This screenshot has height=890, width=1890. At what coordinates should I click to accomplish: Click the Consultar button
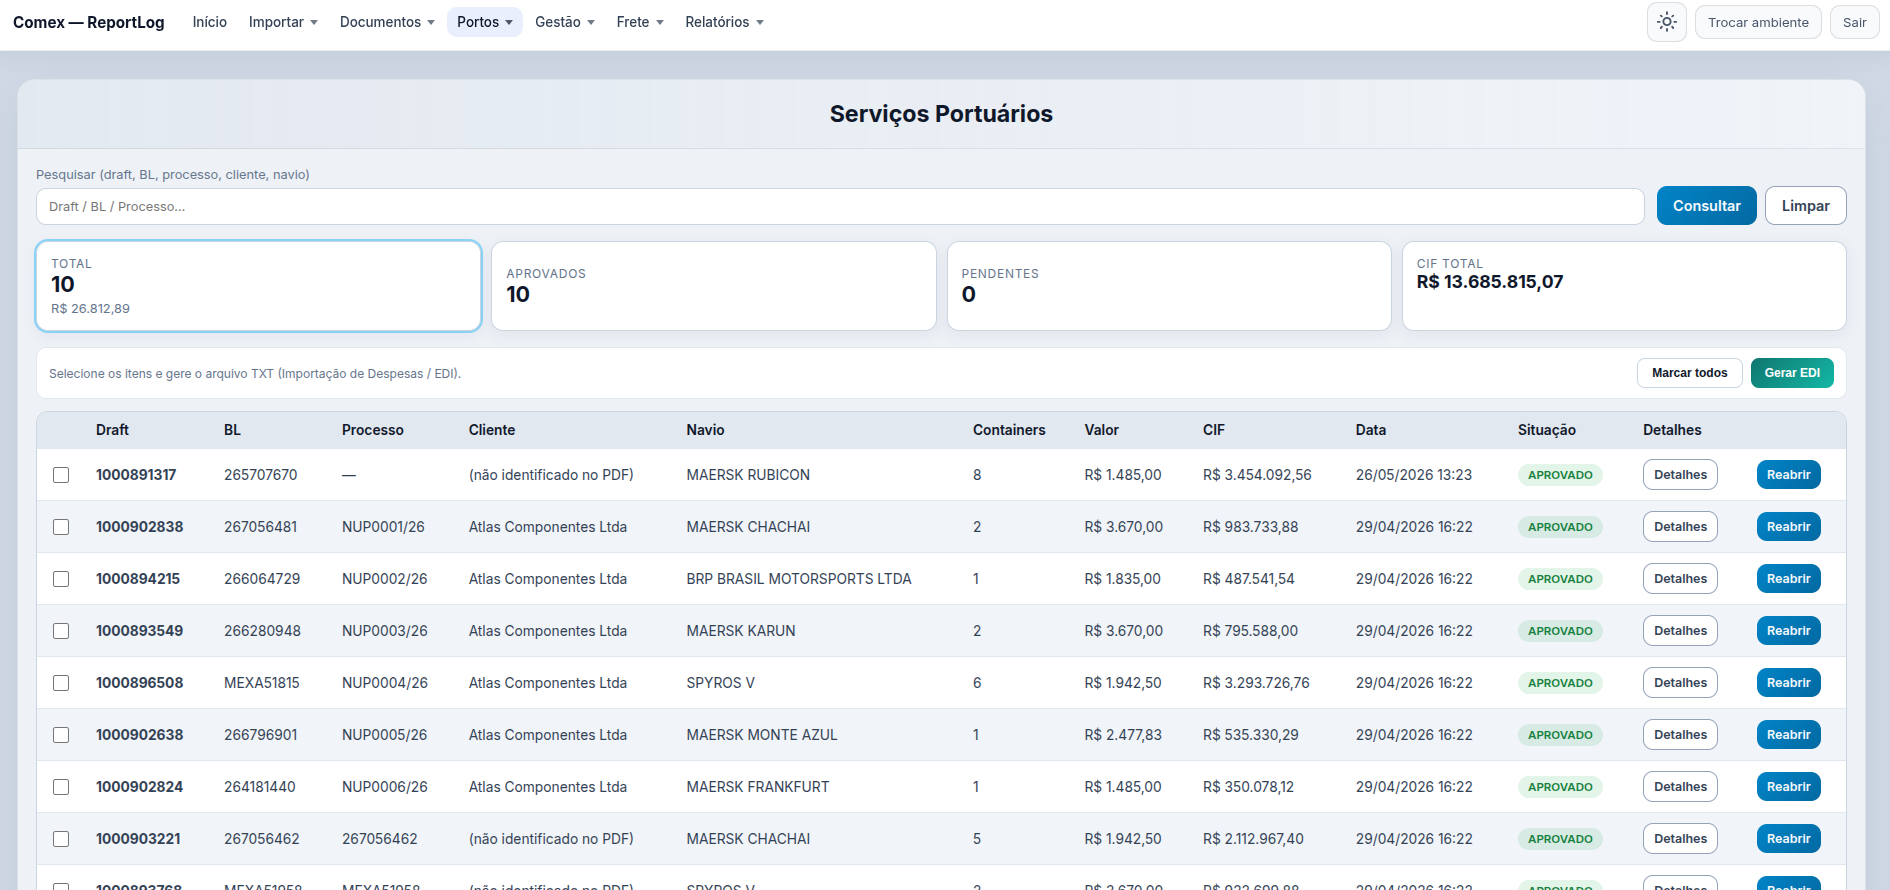1706,206
